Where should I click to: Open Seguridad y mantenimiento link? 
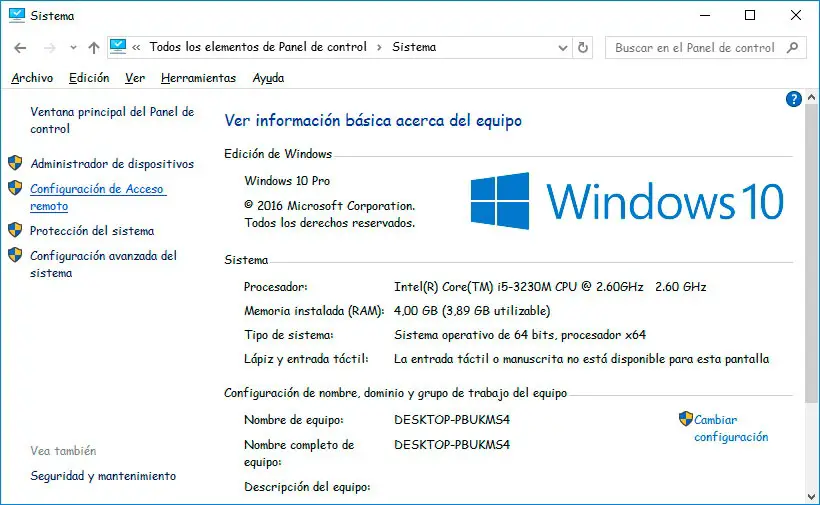tap(103, 476)
